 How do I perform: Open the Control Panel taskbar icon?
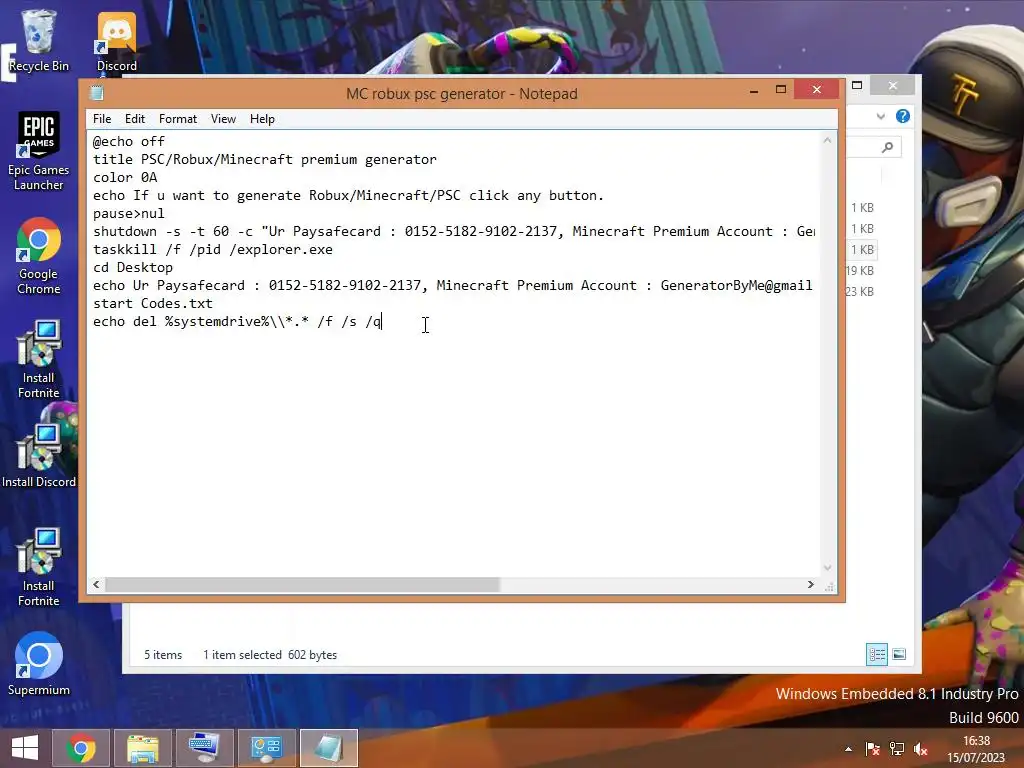click(x=266, y=748)
